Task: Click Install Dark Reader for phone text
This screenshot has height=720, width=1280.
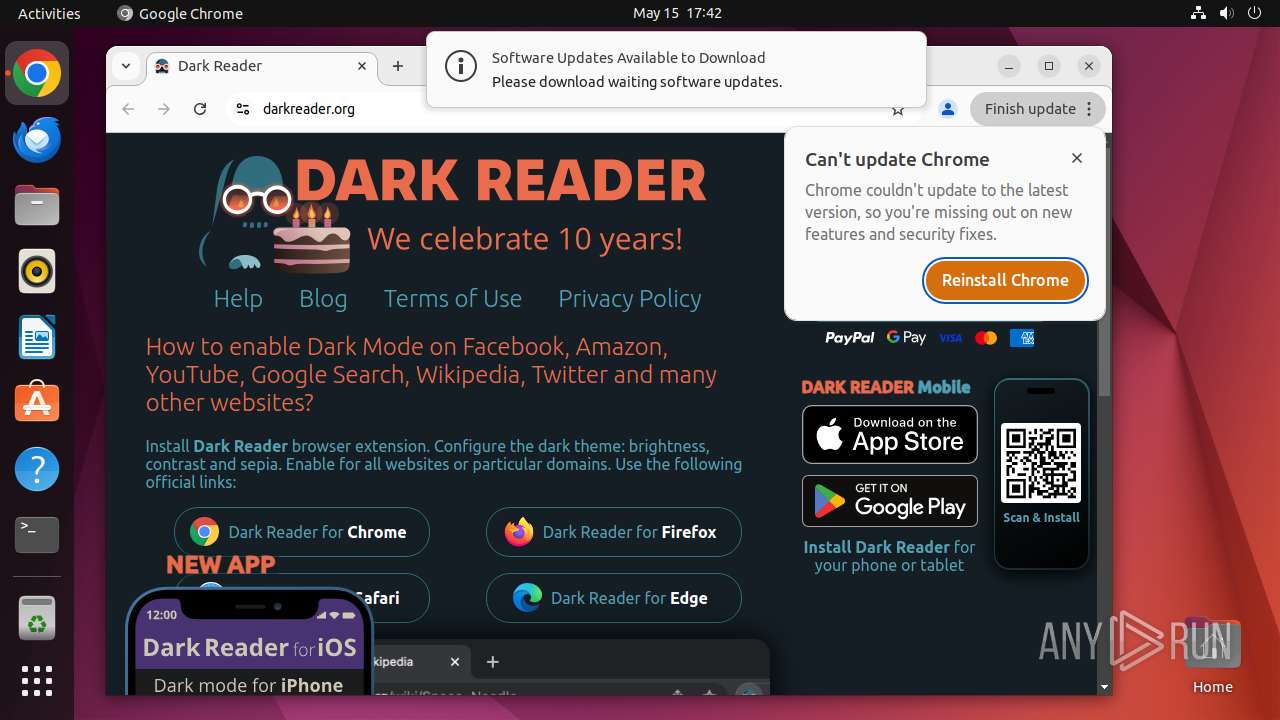Action: (889, 556)
